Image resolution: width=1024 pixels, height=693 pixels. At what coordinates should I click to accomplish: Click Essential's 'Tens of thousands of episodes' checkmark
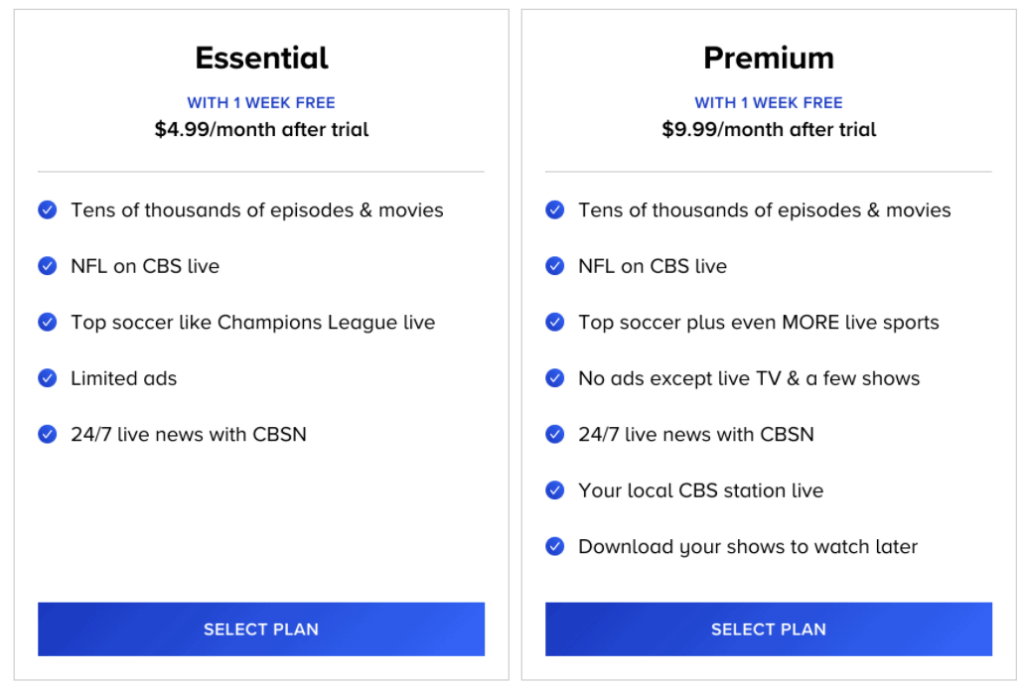tap(47, 210)
